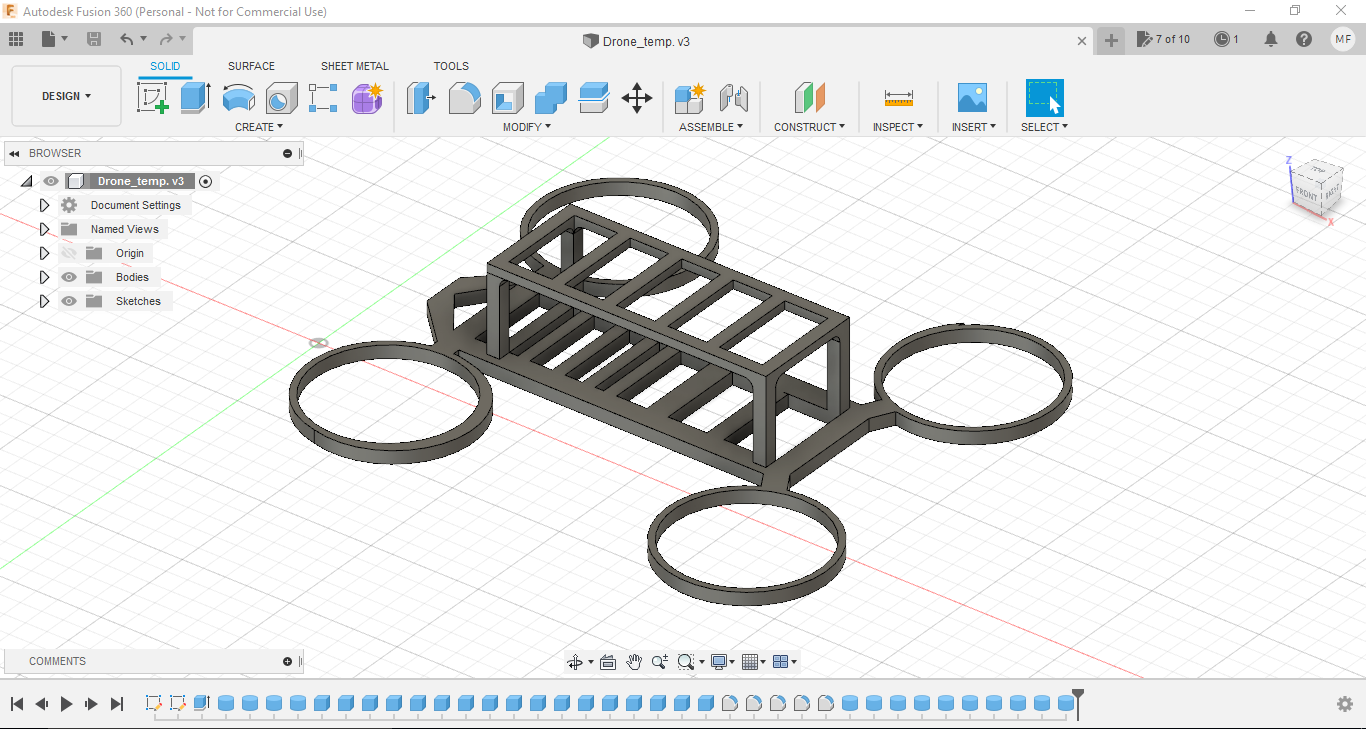This screenshot has width=1366, height=729.
Task: Click the Measure ruler icon
Action: pos(898,98)
